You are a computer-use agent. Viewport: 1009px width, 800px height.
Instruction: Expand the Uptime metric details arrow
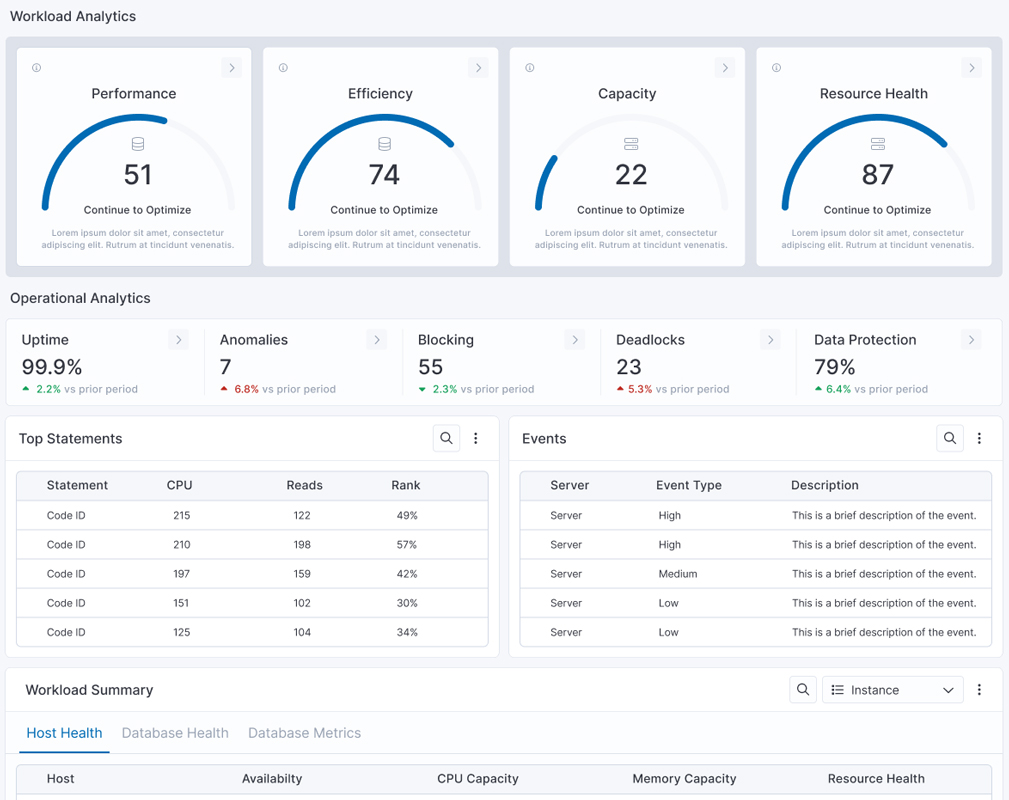[x=179, y=340]
